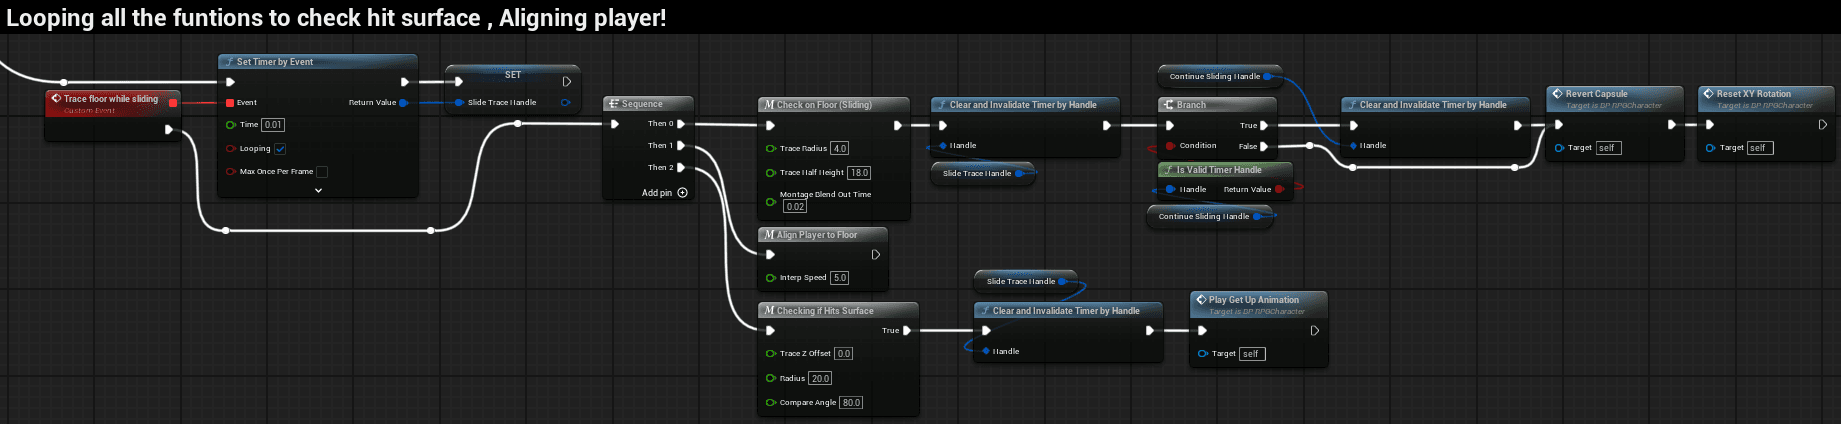Click the Then 0 output pin on Sequence
The image size is (1841, 424).
(681, 124)
